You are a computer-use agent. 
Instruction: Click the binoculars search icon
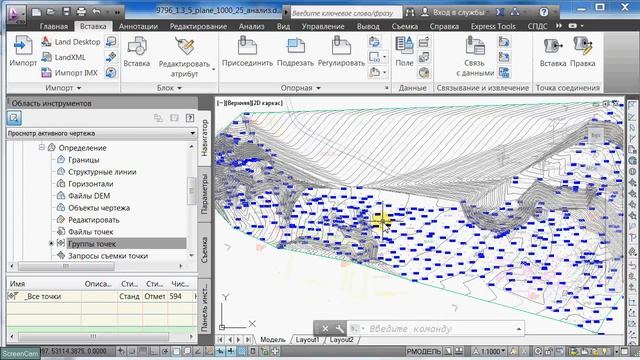click(410, 12)
